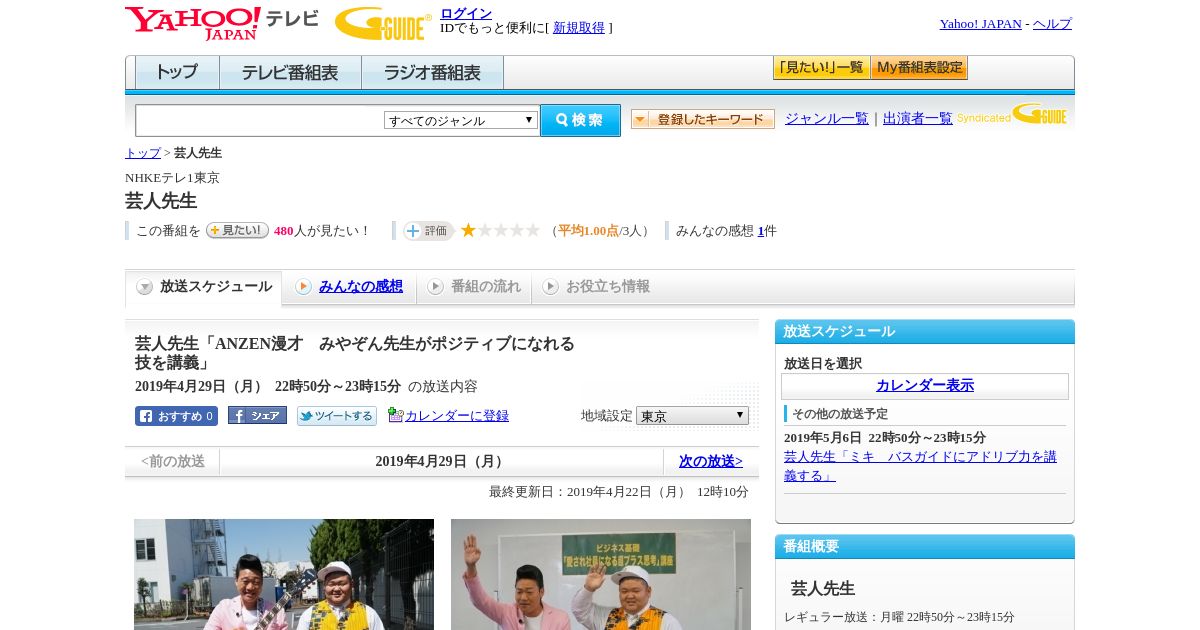
Task: Click 放送スケジュール sidebar panel header
Action: click(x=925, y=332)
